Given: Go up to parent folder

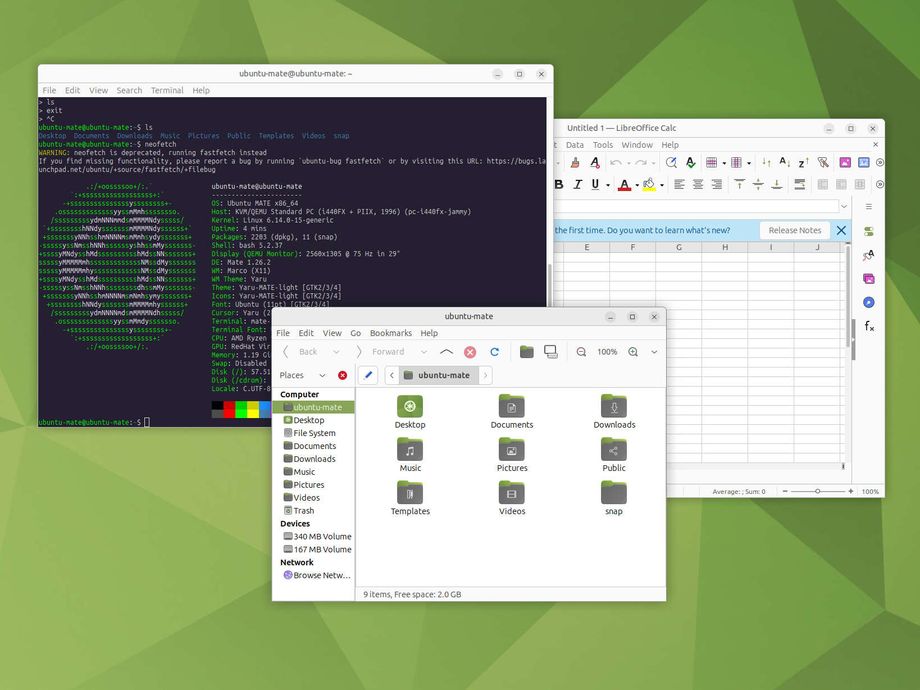Looking at the screenshot, I should click(x=446, y=352).
